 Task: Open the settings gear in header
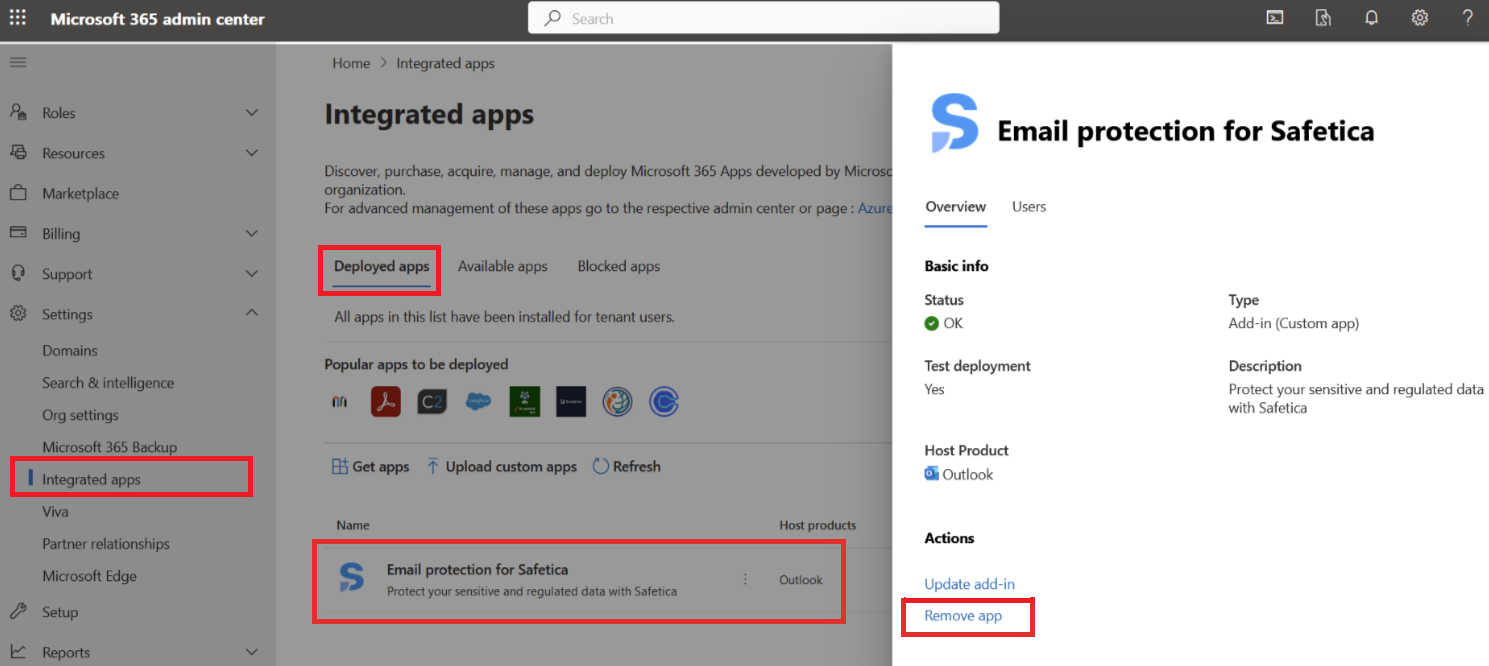pos(1419,18)
